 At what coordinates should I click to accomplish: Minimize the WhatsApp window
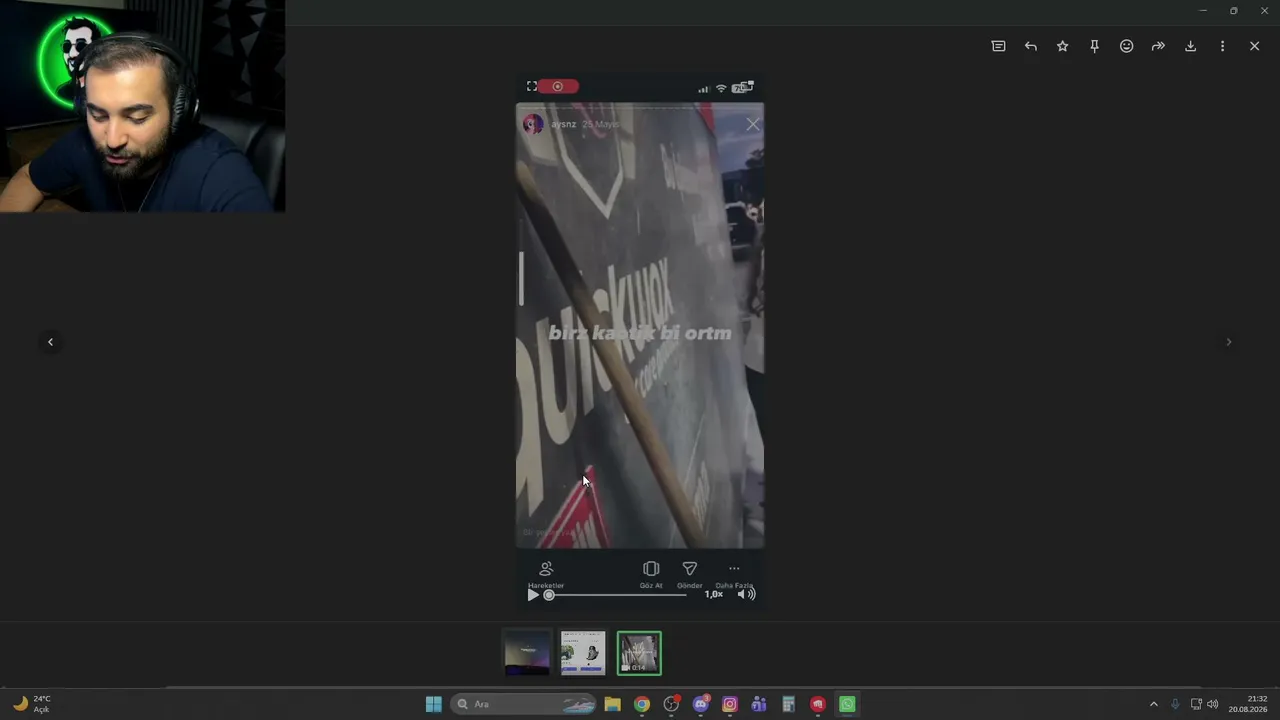(x=1203, y=11)
